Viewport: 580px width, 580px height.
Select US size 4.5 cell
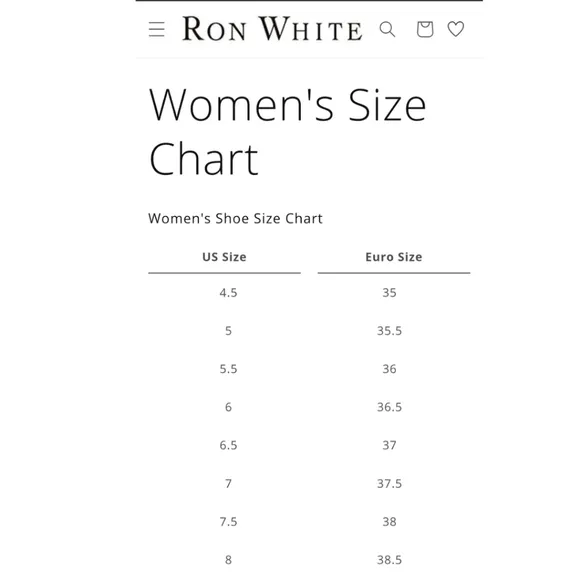click(228, 293)
